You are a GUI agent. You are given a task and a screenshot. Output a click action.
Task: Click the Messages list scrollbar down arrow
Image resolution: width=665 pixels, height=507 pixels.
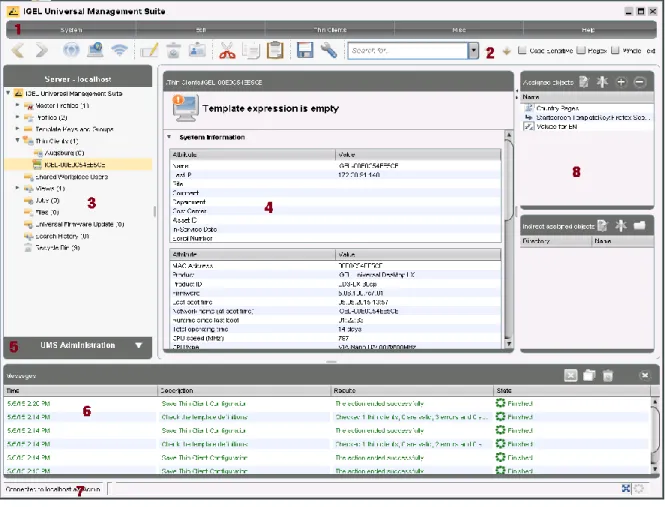point(655,469)
